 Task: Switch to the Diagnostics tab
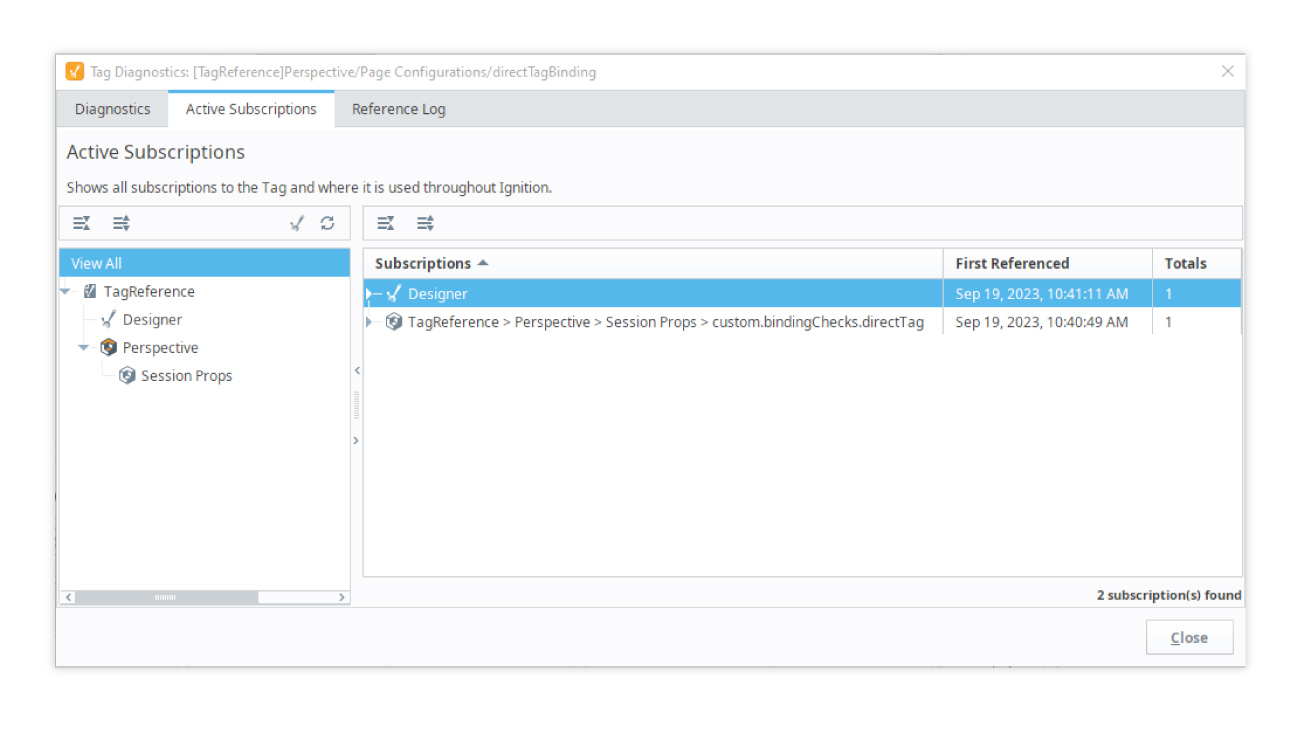click(x=113, y=109)
